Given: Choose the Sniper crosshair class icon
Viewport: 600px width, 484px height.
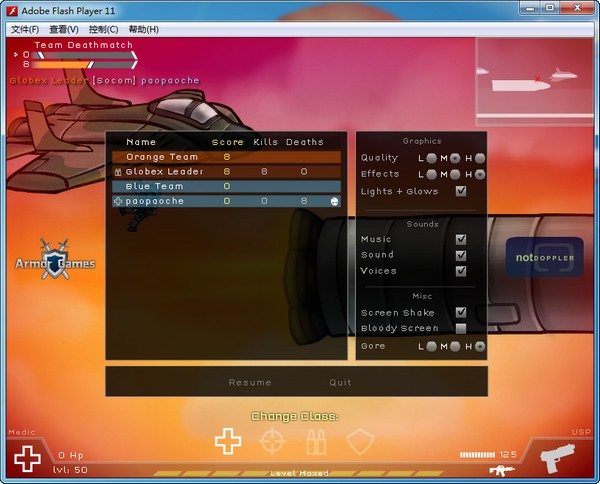Looking at the screenshot, I should tap(272, 441).
